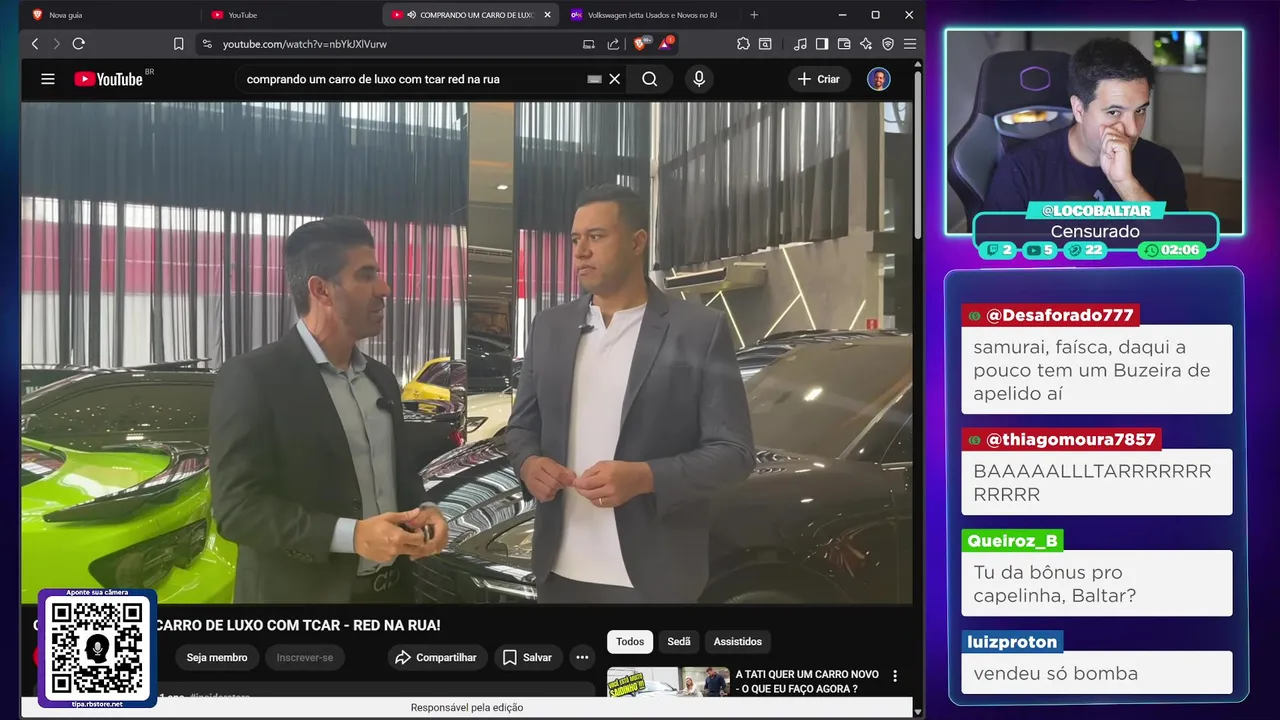Click the Inscrever-se button

tap(305, 657)
